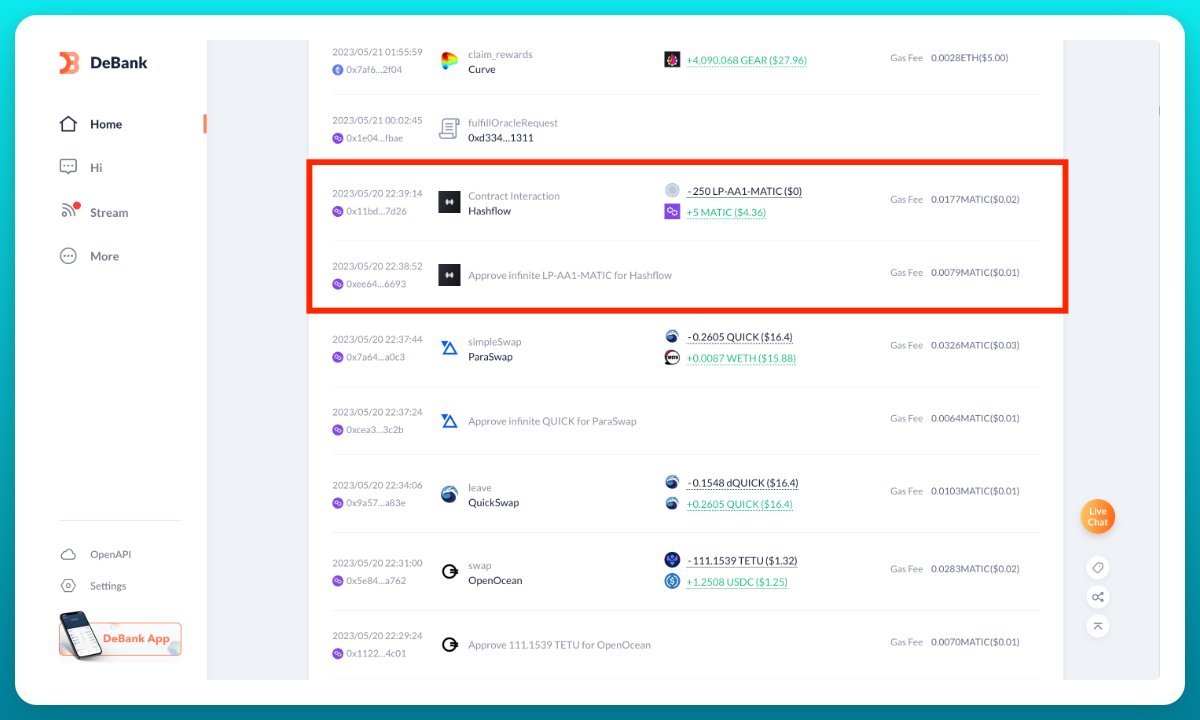1200x720 pixels.
Task: Open the Hashflow protocol link
Action: (x=489, y=211)
